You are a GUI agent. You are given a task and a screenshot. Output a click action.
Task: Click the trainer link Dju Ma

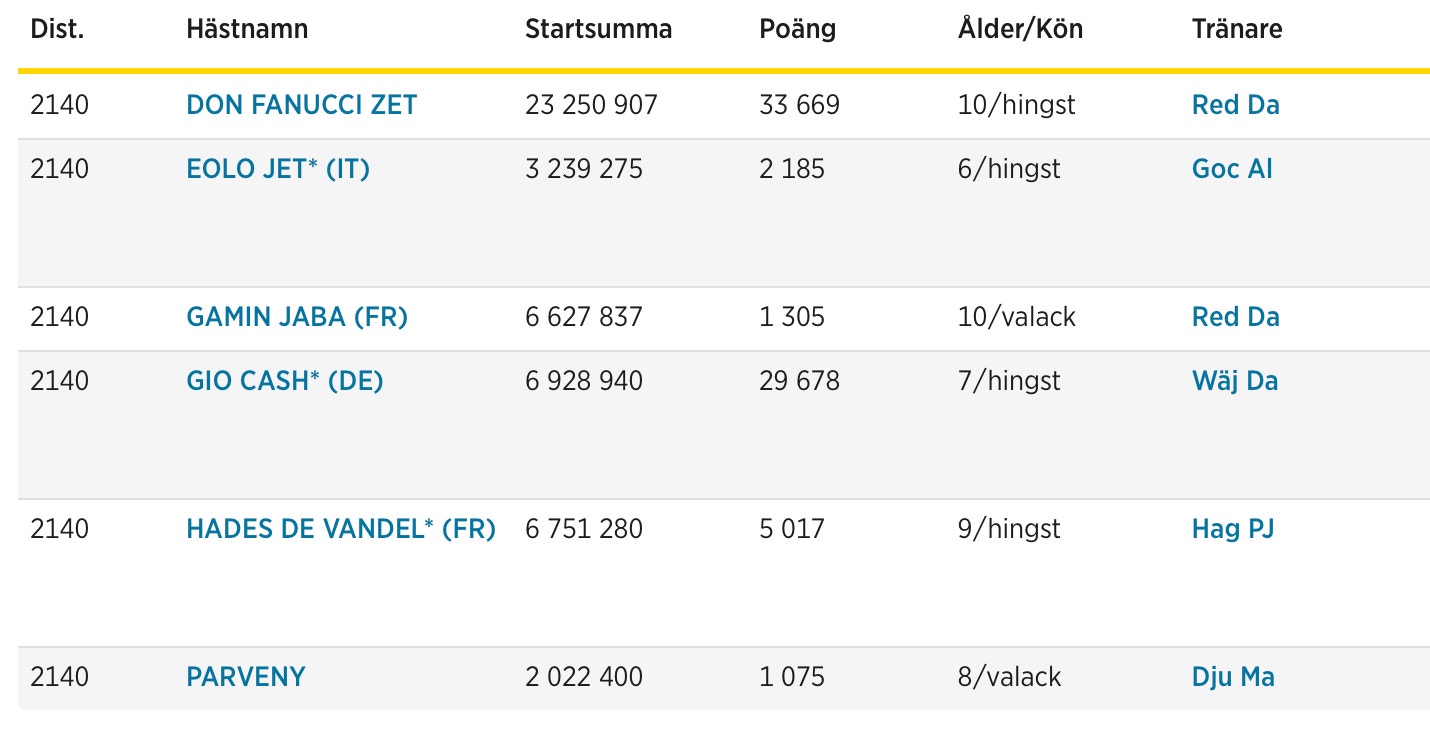(x=1233, y=677)
